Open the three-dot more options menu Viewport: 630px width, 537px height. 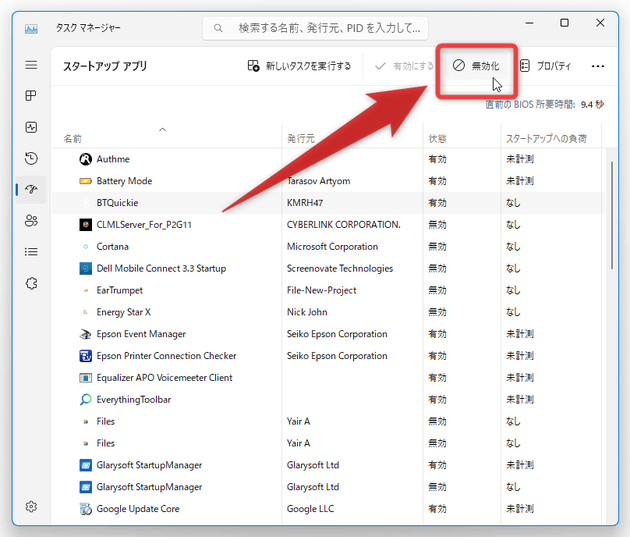pos(597,66)
